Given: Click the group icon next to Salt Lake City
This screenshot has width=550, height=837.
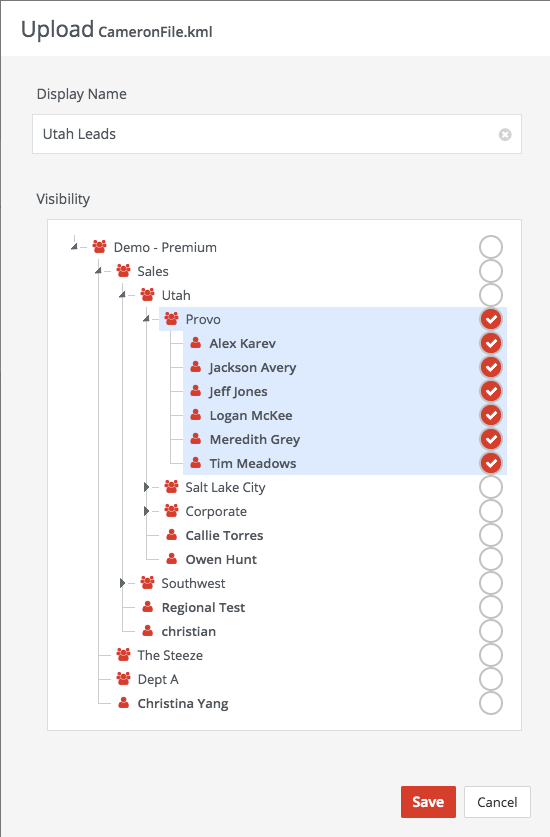Looking at the screenshot, I should (x=171, y=487).
